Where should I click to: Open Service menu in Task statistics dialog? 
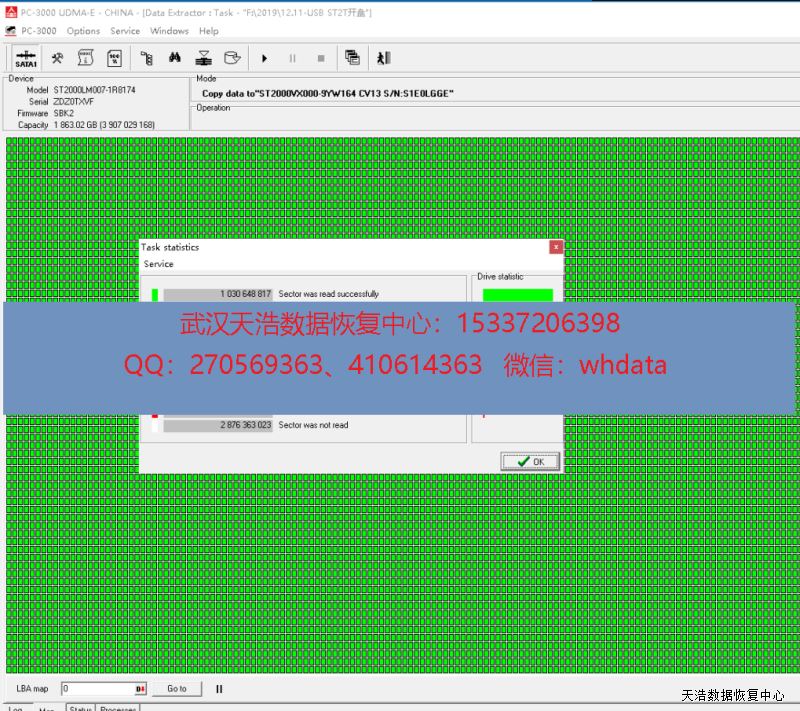pos(158,264)
